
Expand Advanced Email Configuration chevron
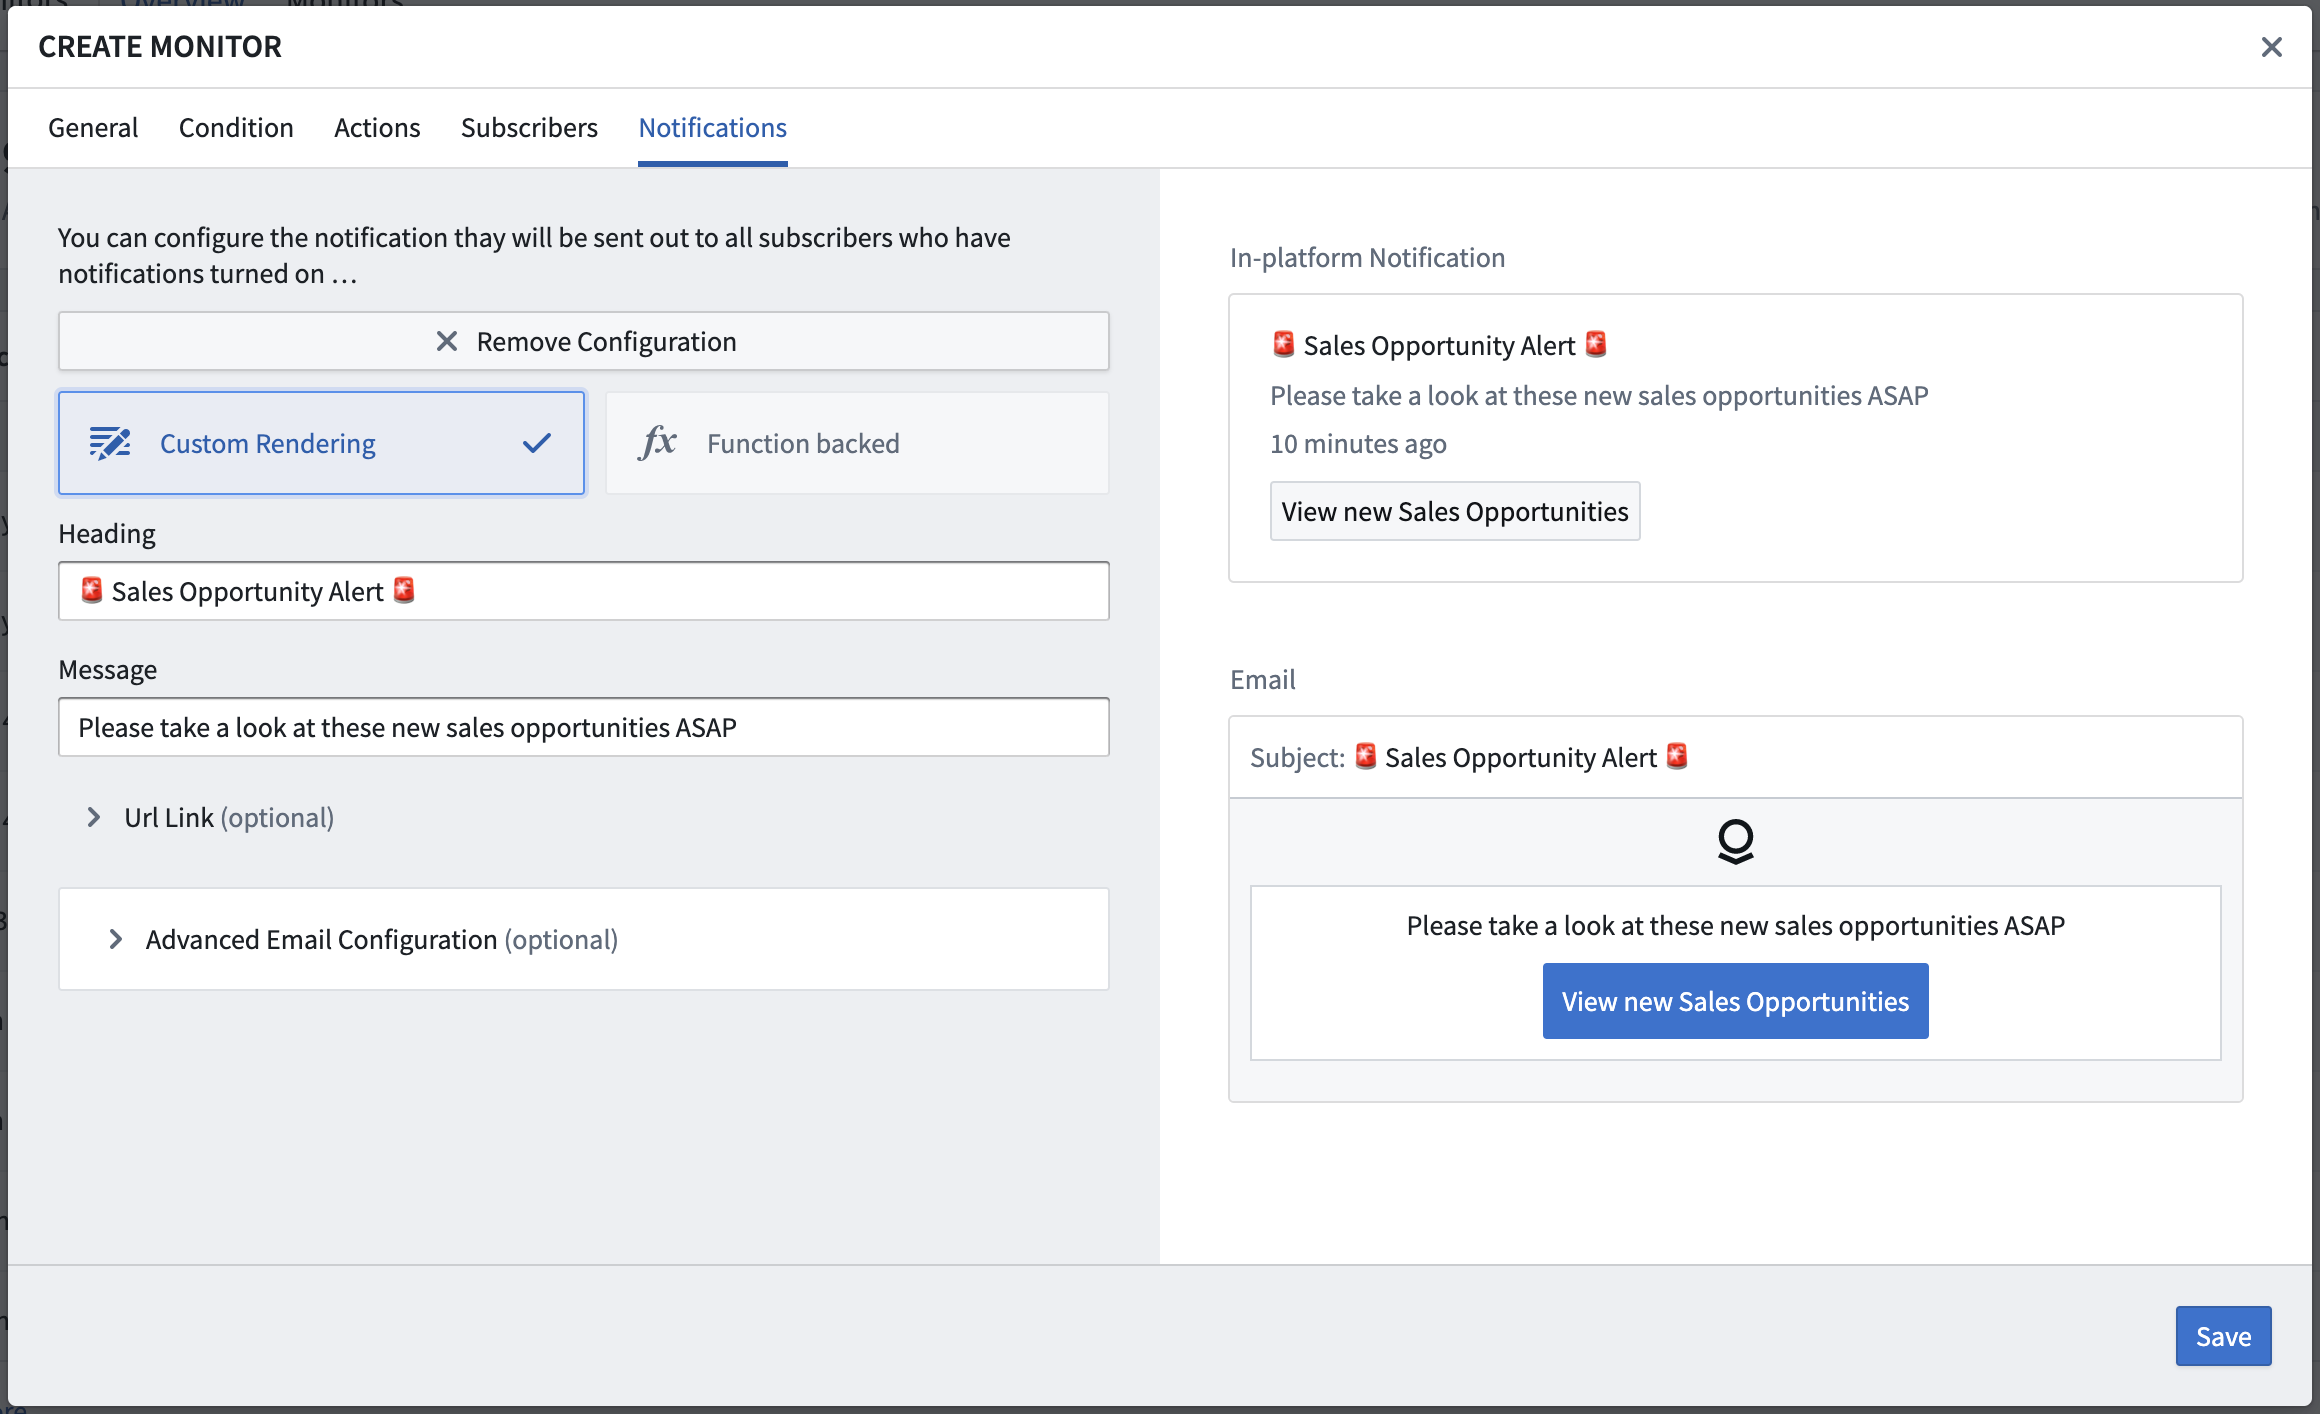click(x=116, y=939)
